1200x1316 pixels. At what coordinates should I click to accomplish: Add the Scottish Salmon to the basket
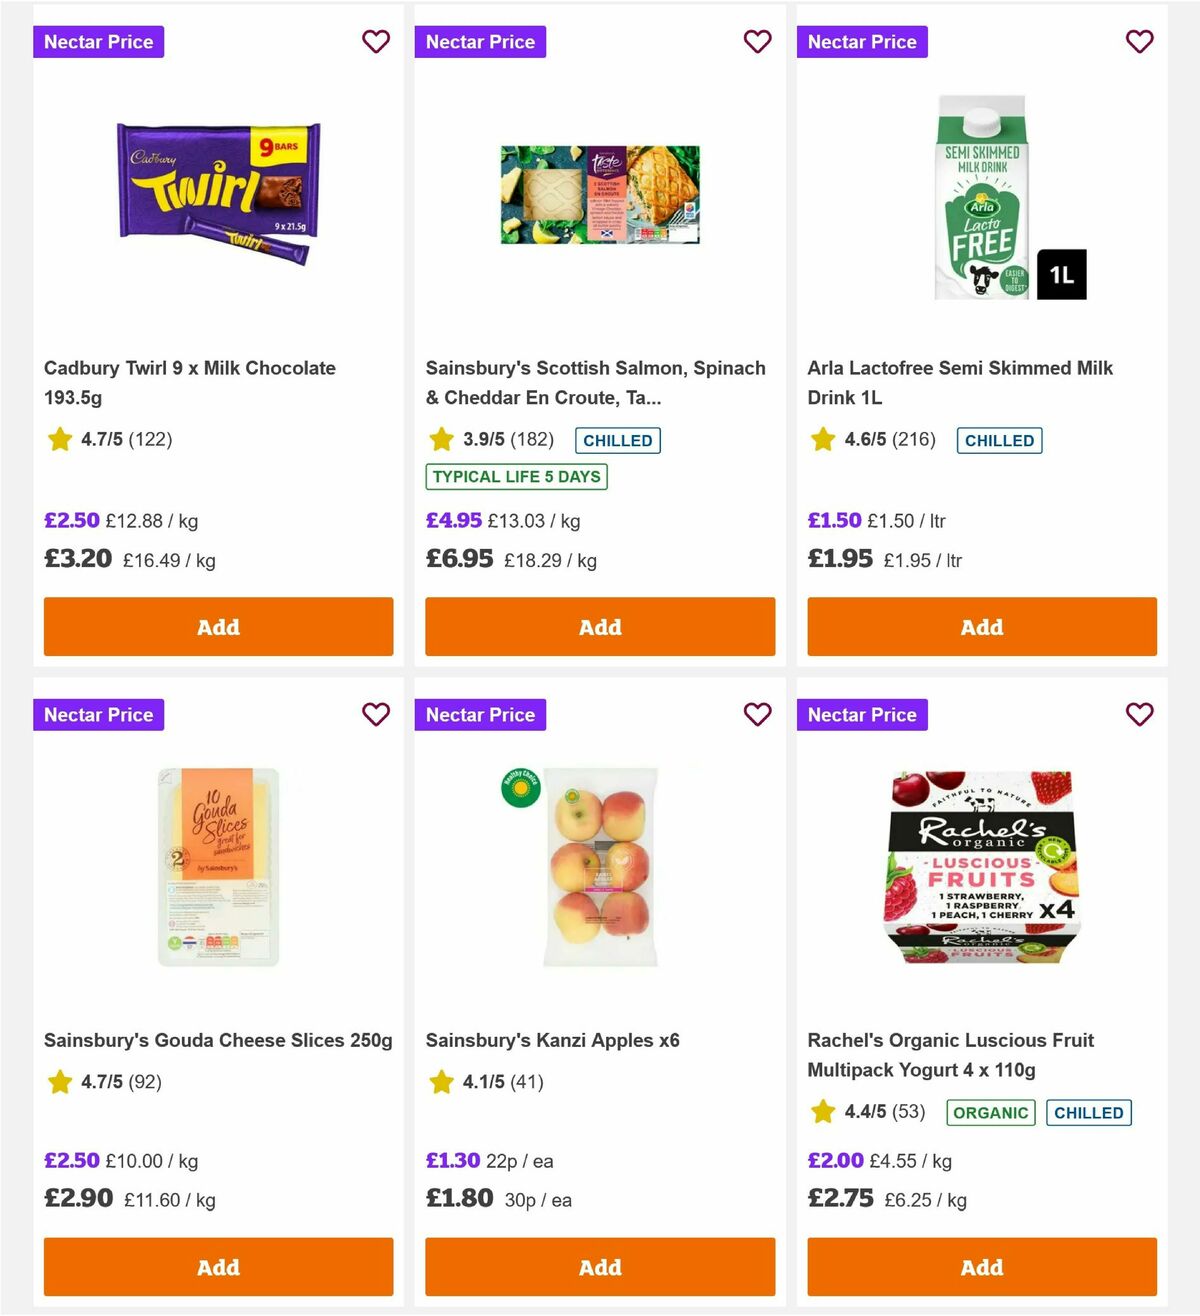[x=600, y=627]
